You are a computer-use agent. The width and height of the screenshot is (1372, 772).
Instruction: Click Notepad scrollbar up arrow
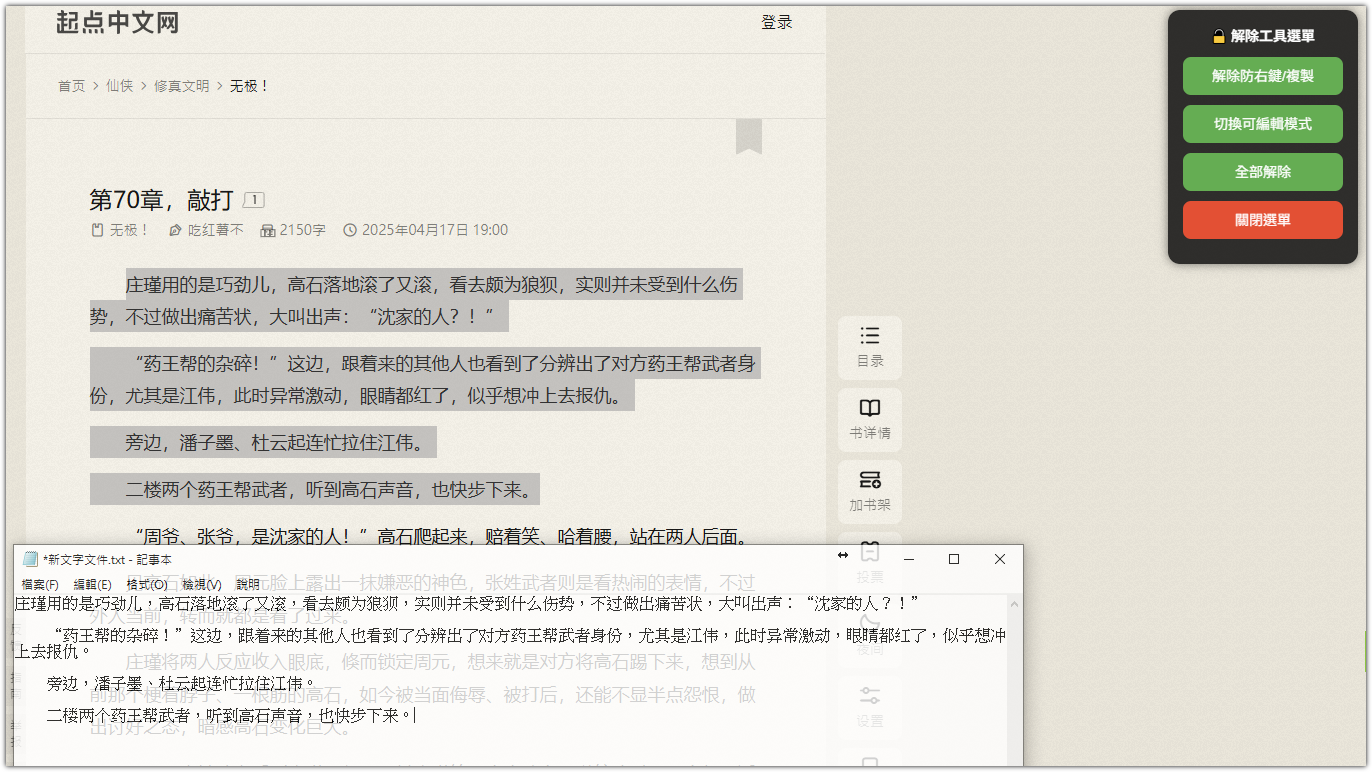[x=1014, y=603]
